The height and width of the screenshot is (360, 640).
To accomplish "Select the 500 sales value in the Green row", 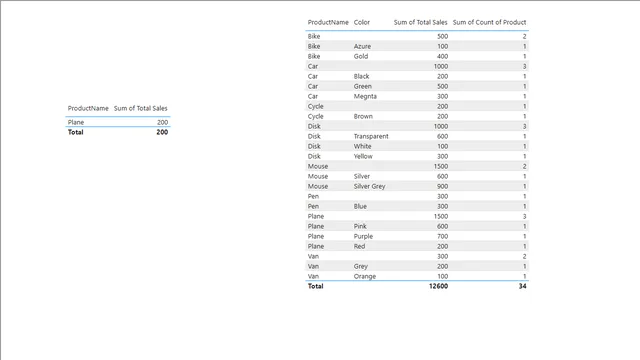I will [x=442, y=86].
